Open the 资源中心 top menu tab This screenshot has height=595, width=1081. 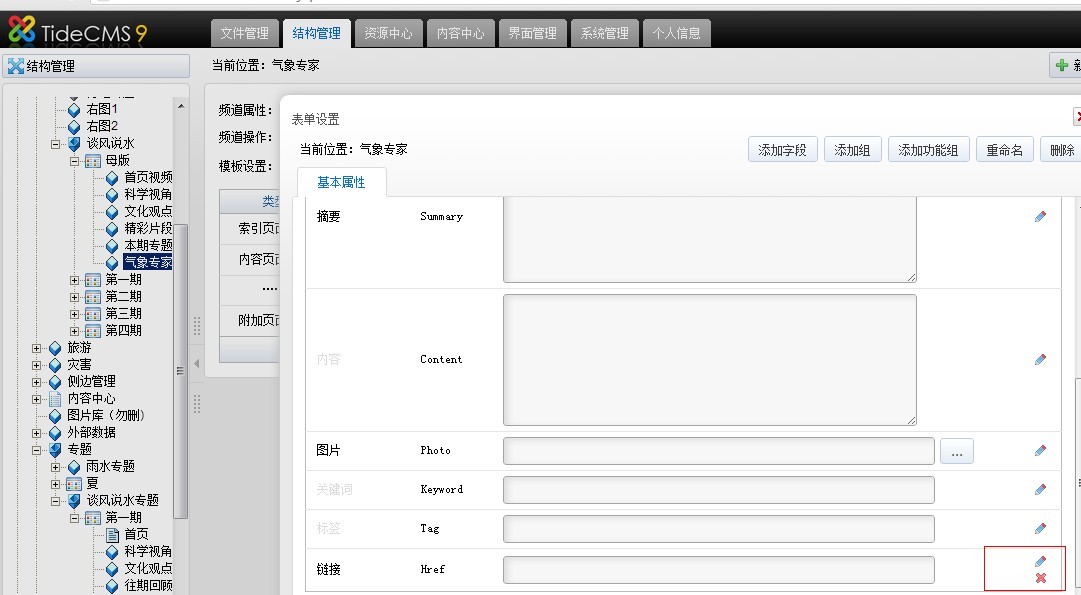[x=387, y=33]
